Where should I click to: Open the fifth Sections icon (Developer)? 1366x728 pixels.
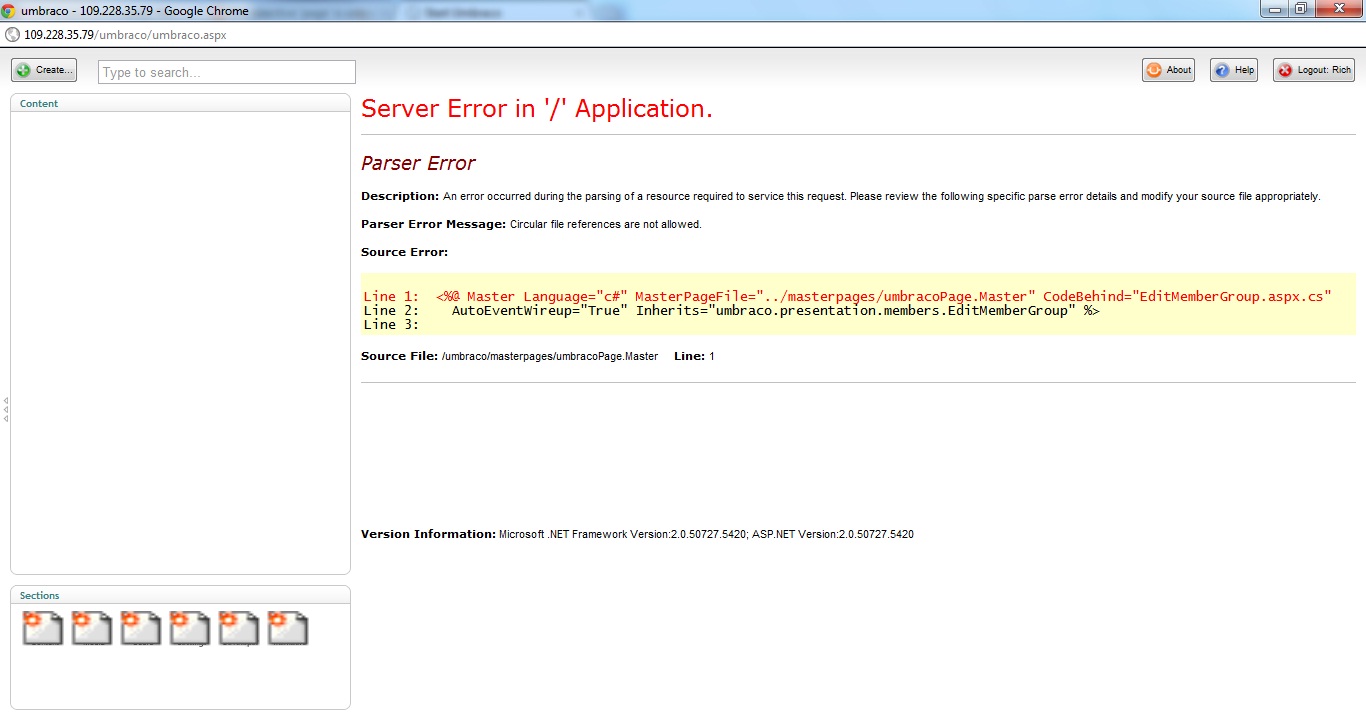tap(239, 628)
